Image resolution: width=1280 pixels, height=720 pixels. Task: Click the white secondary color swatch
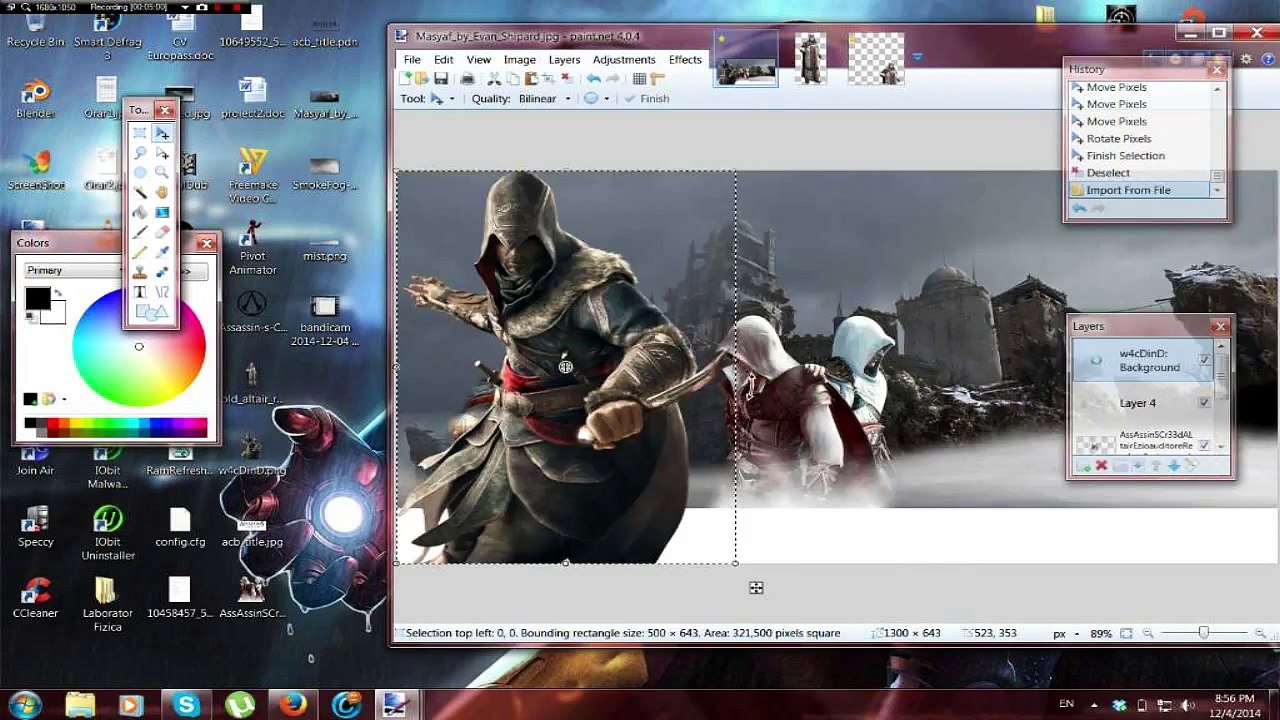[56, 315]
